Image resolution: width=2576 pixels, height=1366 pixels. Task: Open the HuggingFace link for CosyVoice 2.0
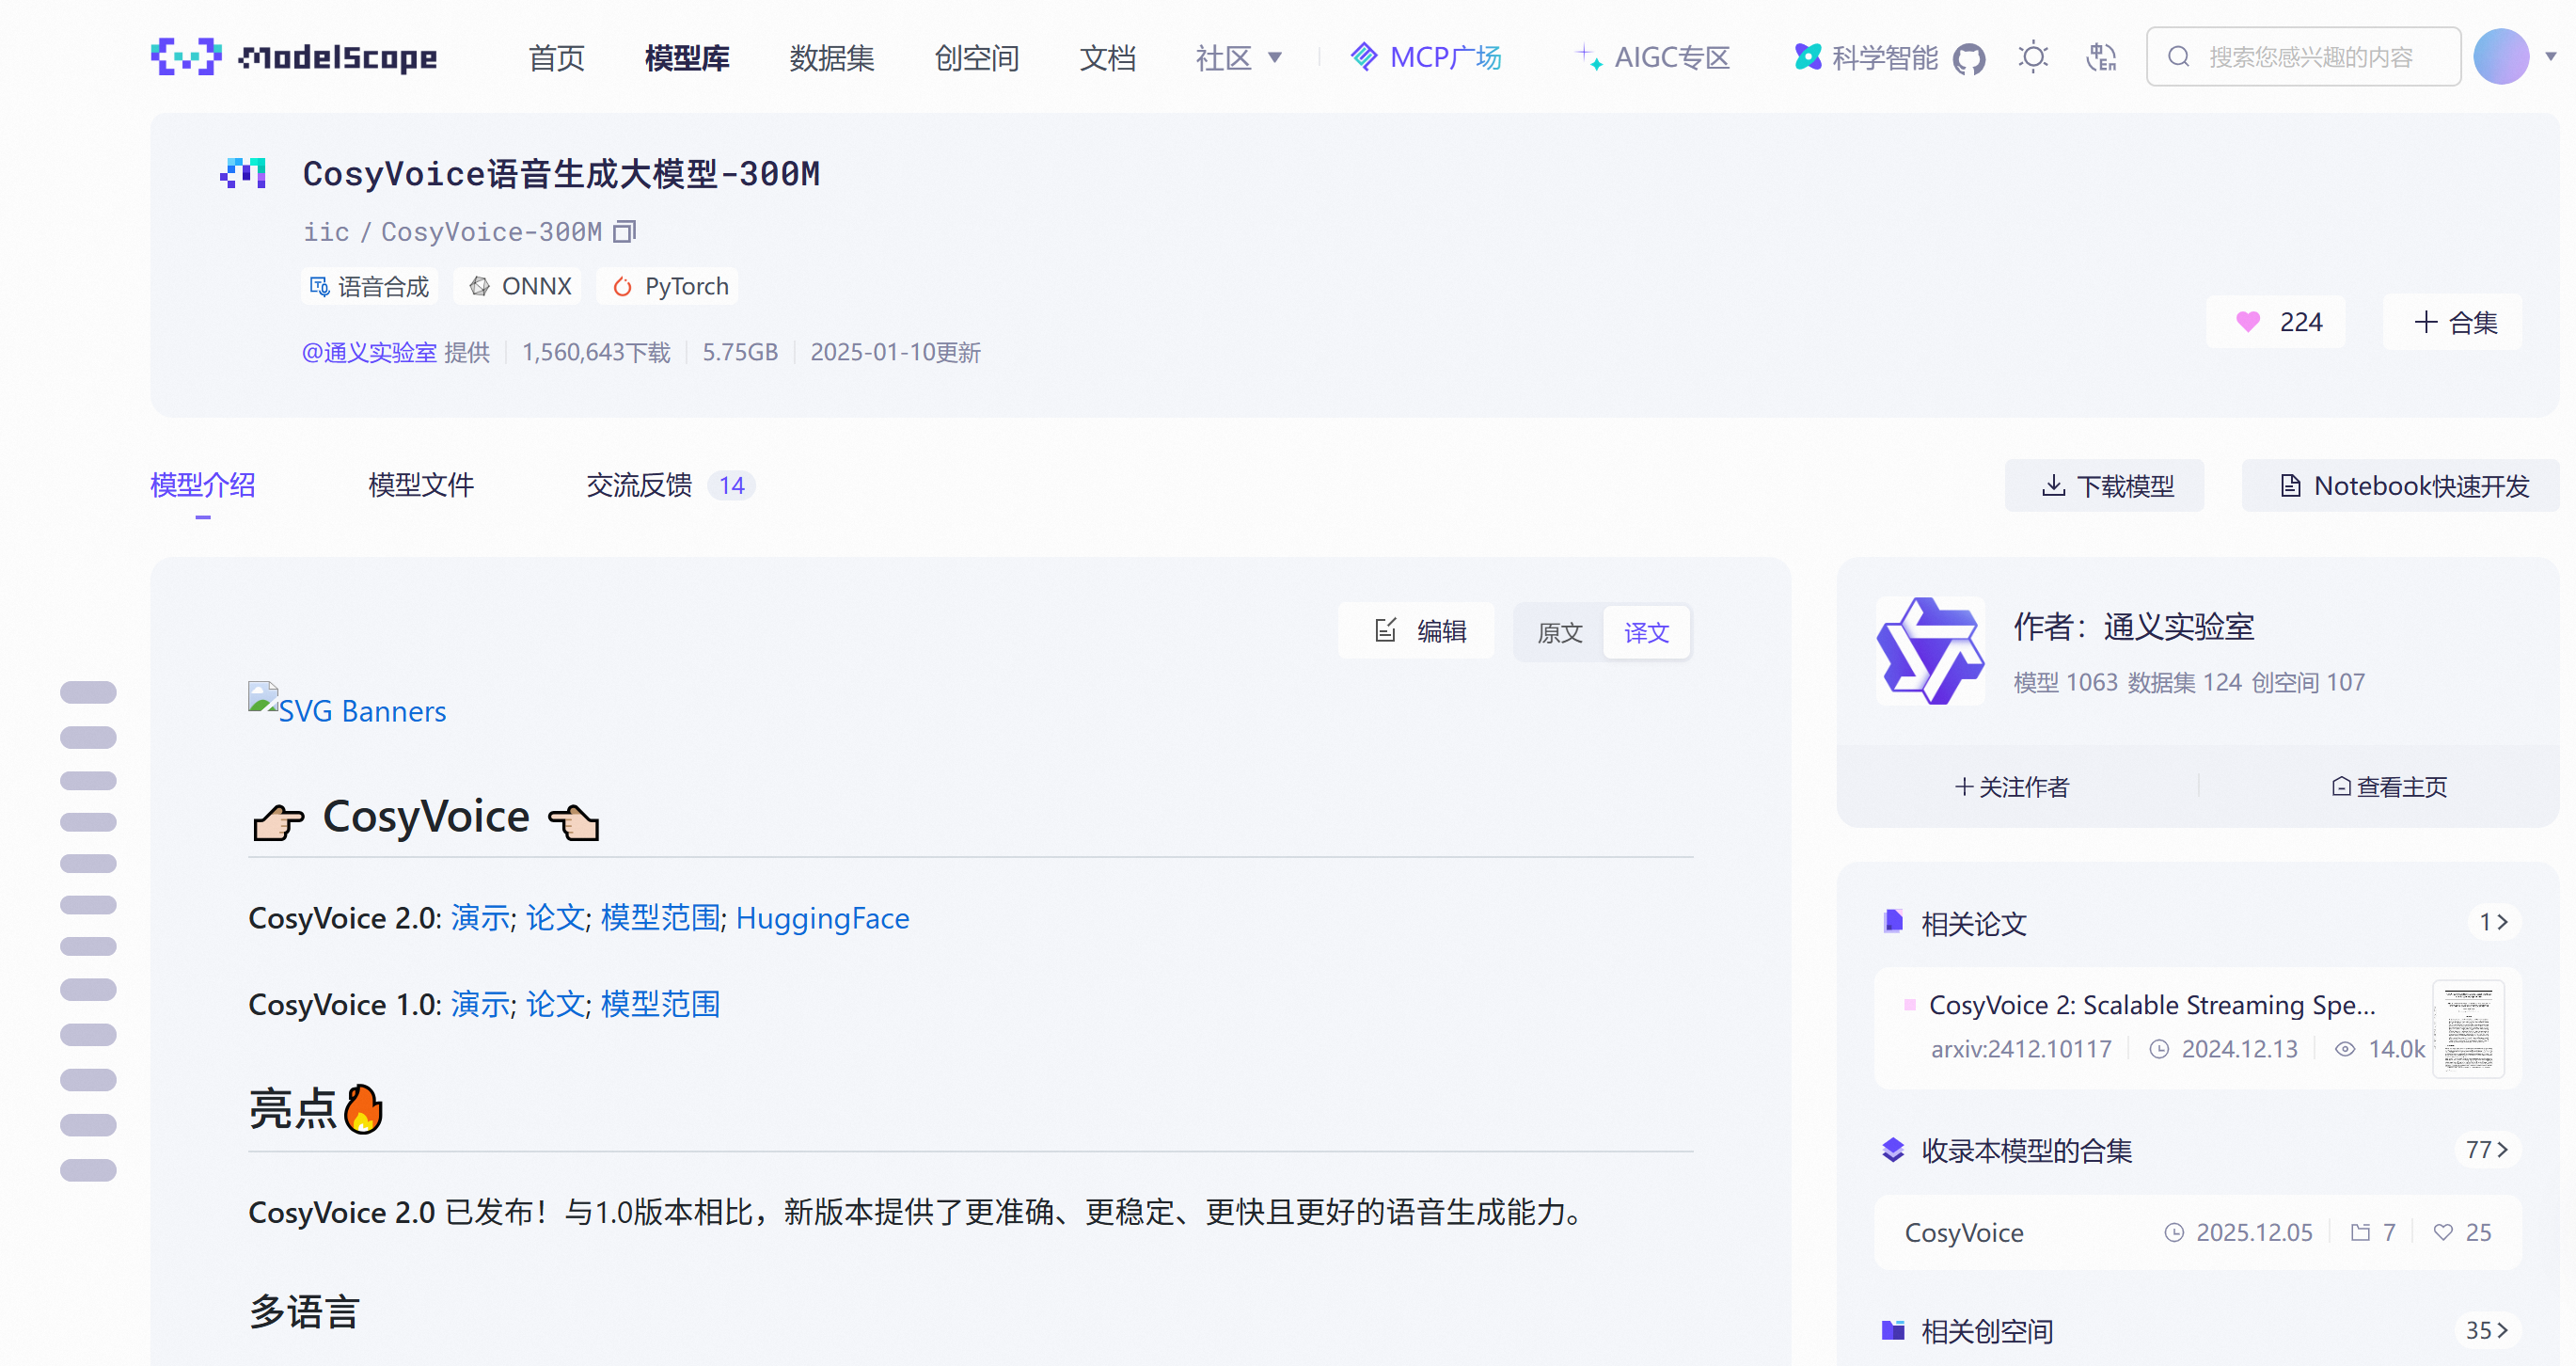[x=822, y=918]
